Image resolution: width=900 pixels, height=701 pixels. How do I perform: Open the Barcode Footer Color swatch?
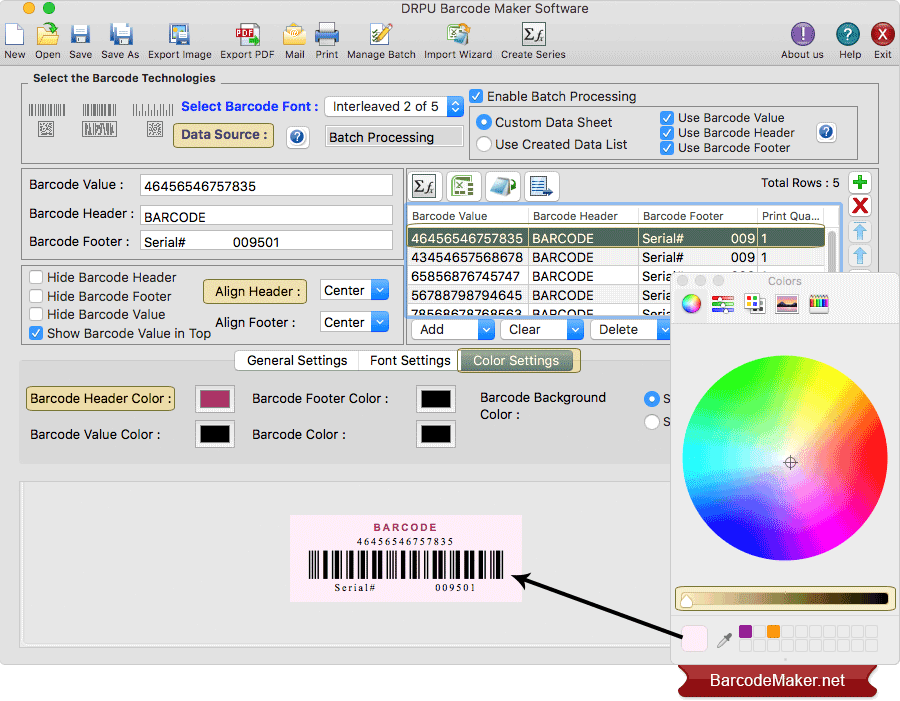point(436,398)
